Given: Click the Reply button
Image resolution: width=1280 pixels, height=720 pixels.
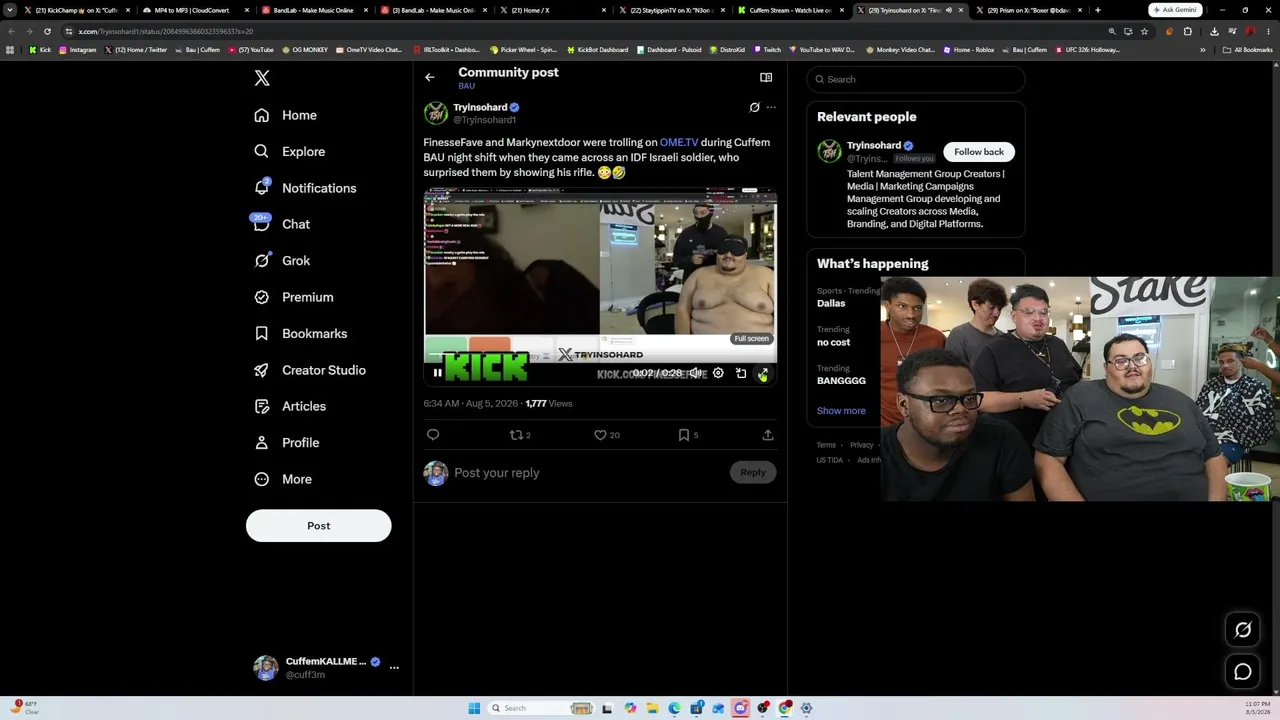Looking at the screenshot, I should pos(753,473).
